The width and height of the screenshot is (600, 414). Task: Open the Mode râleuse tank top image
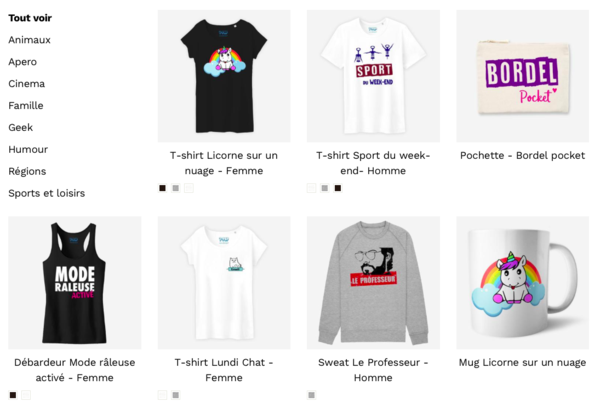(x=75, y=283)
